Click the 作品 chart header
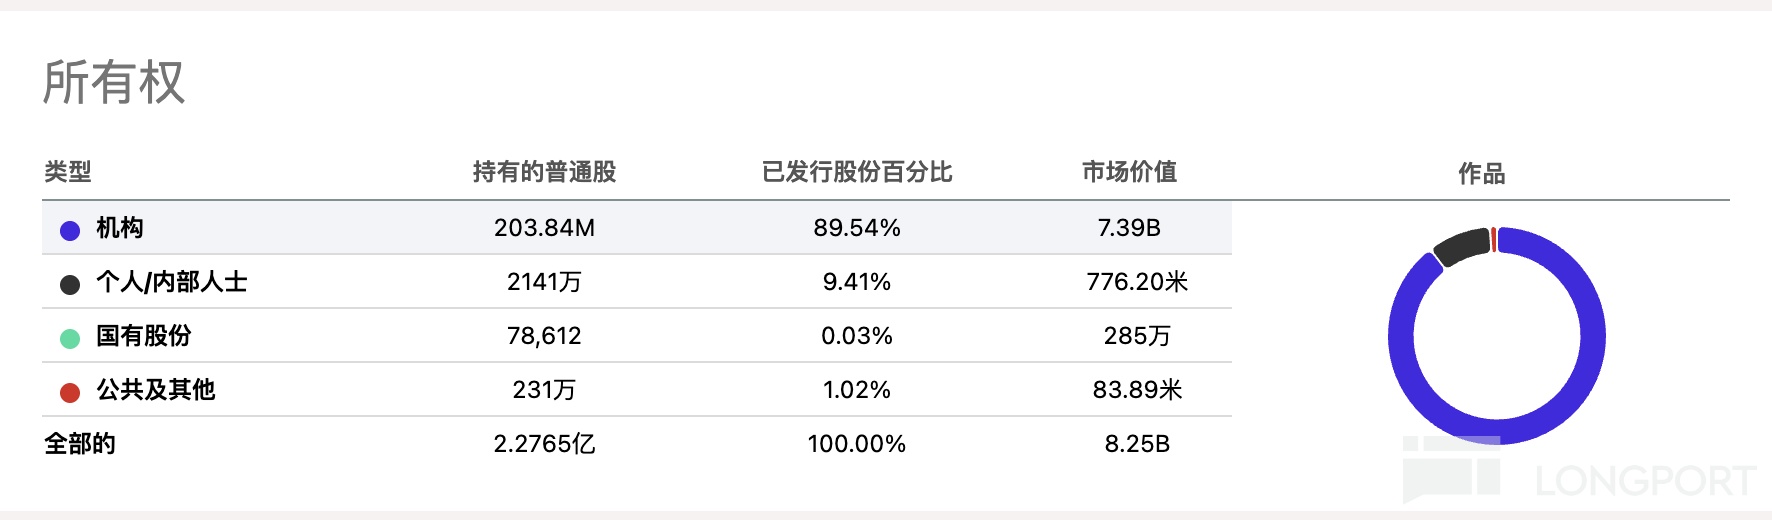The width and height of the screenshot is (1772, 520). tap(1481, 174)
